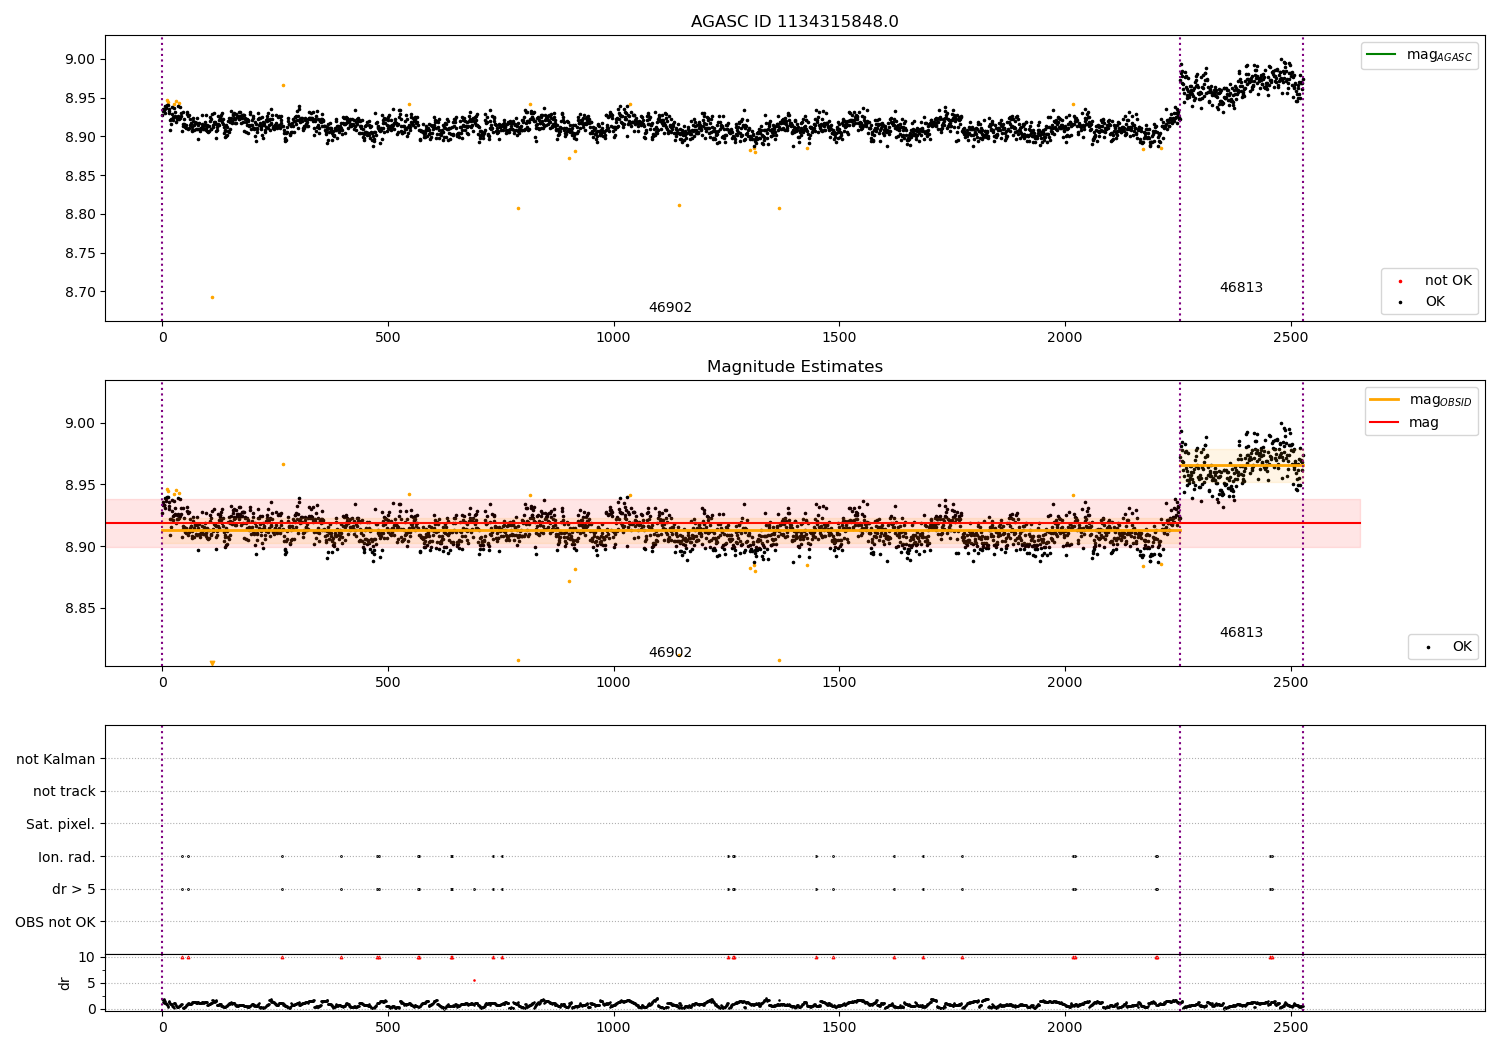Click green mag AGASC line swatch in legend
The image size is (1500, 1050).
pyautogui.click(x=1381, y=54)
